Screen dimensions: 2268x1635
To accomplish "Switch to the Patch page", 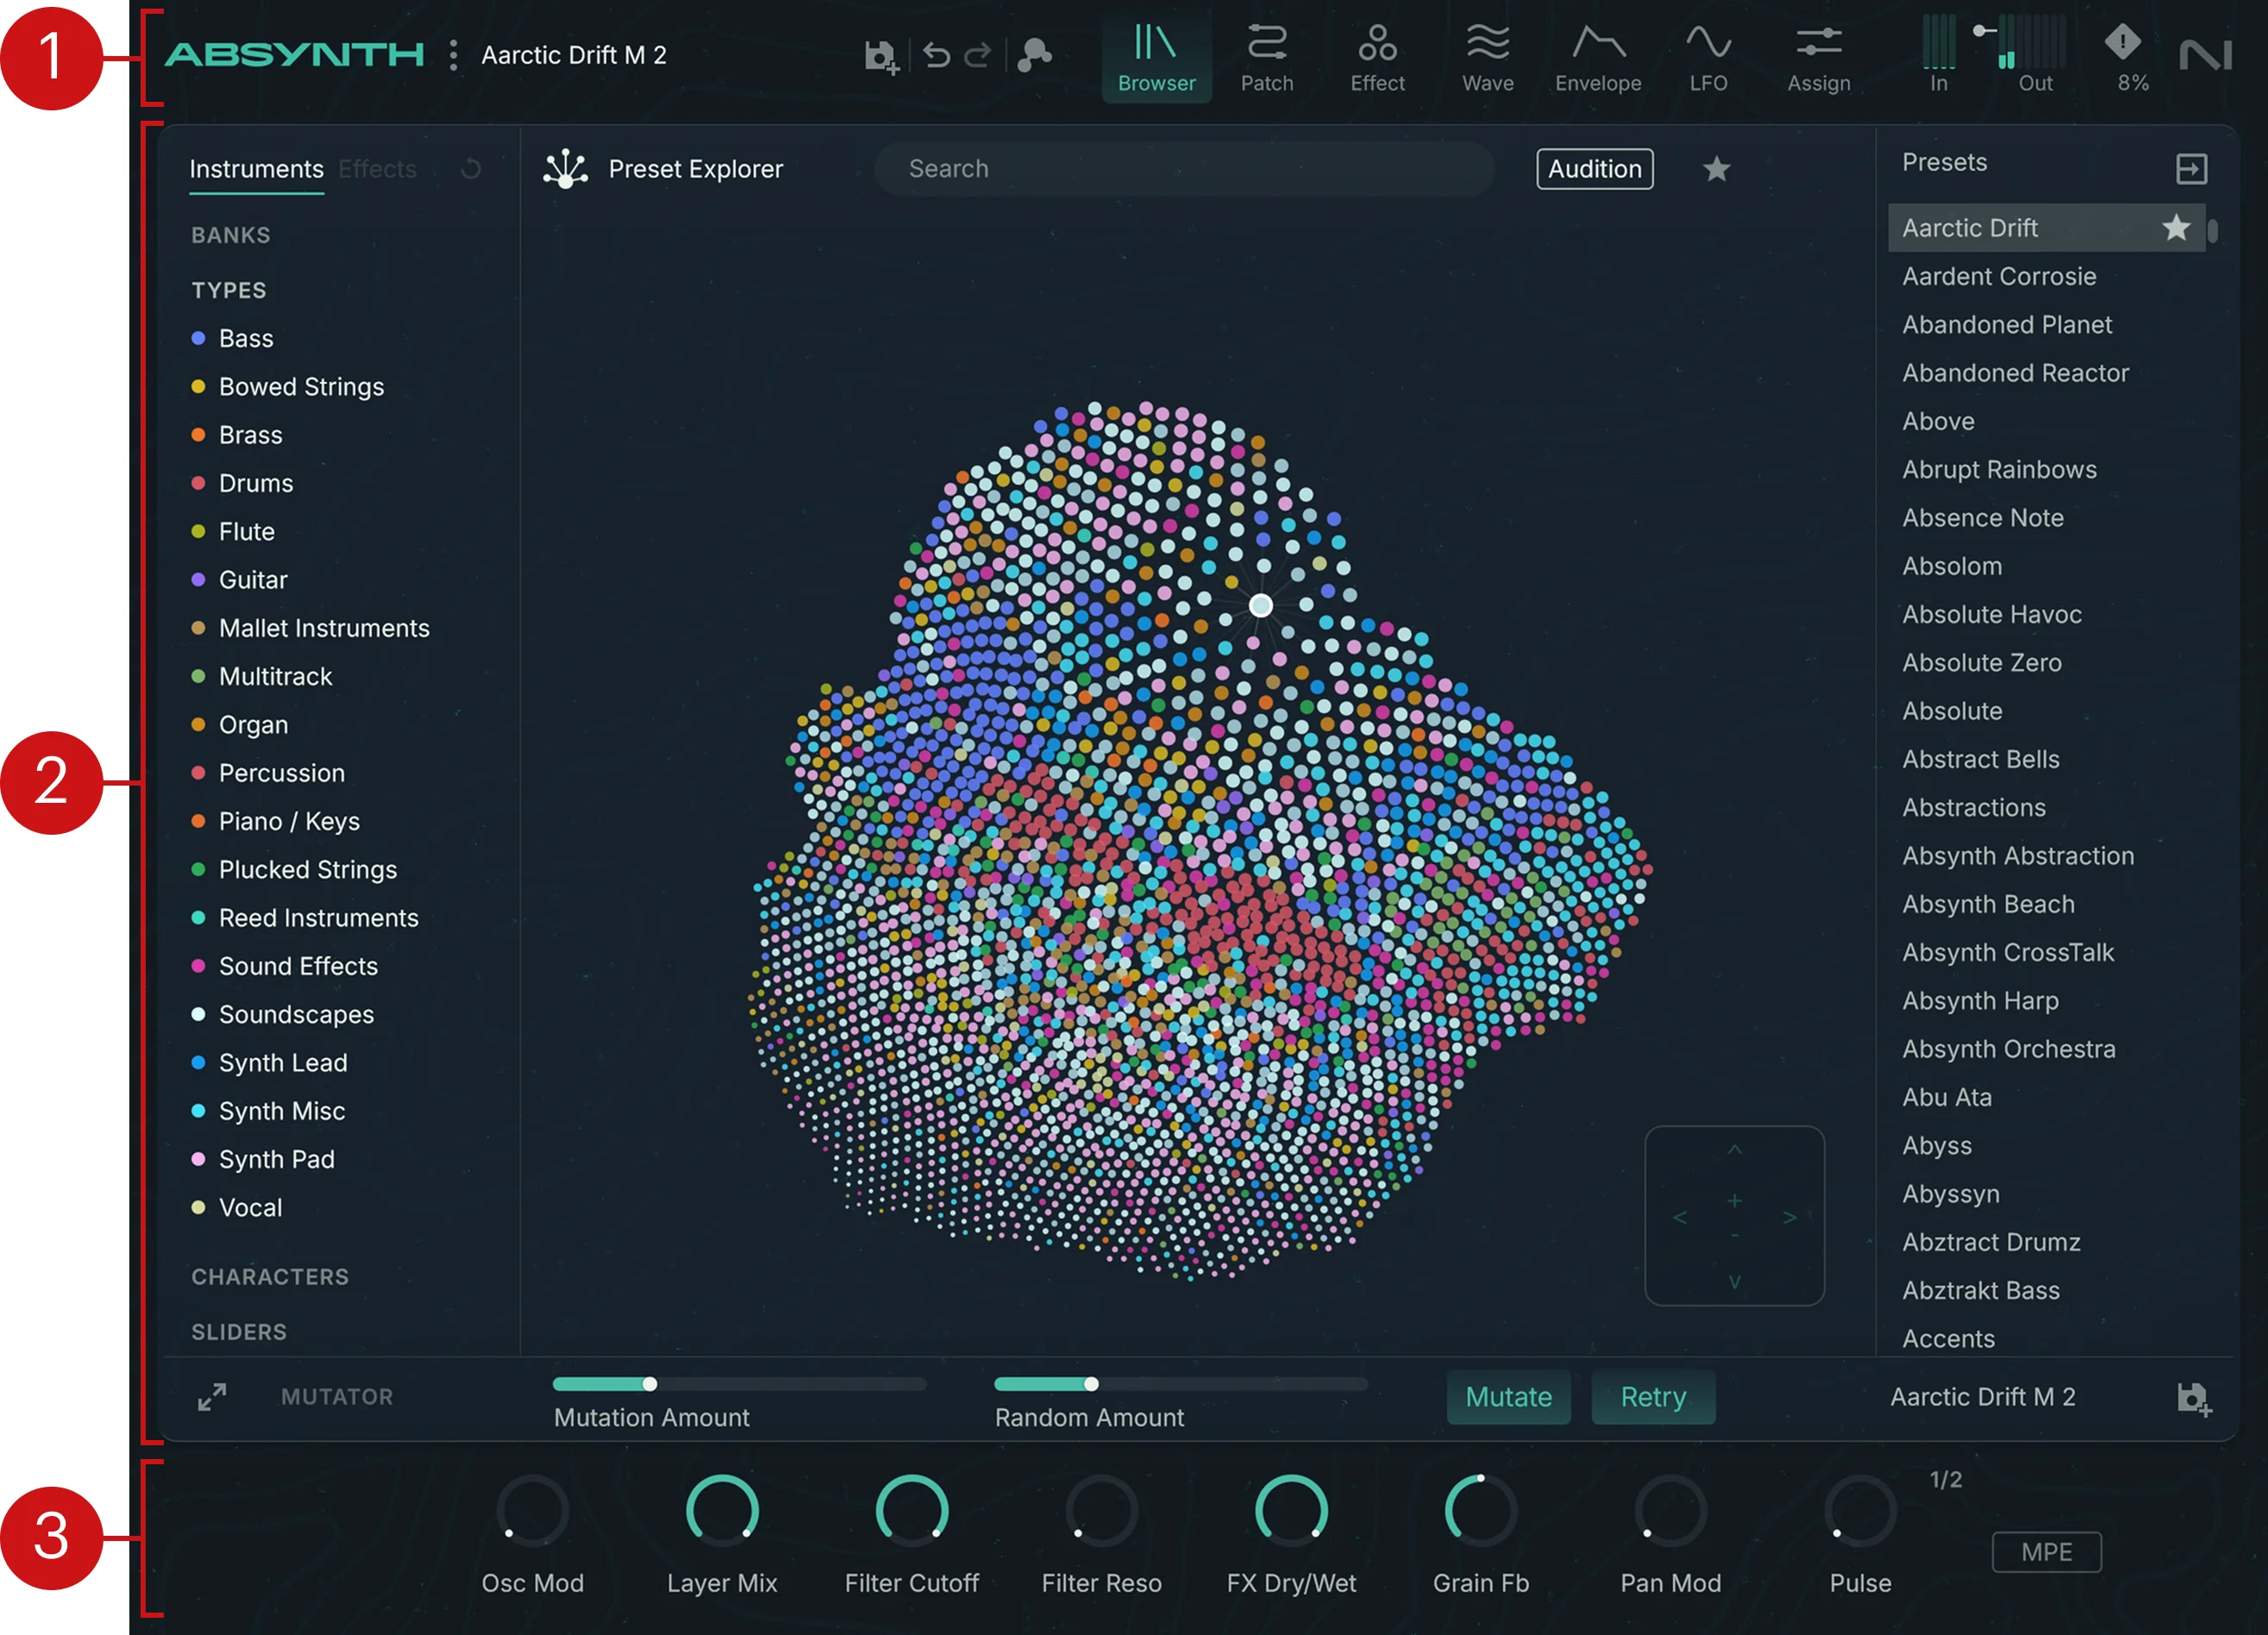I will [1267, 58].
